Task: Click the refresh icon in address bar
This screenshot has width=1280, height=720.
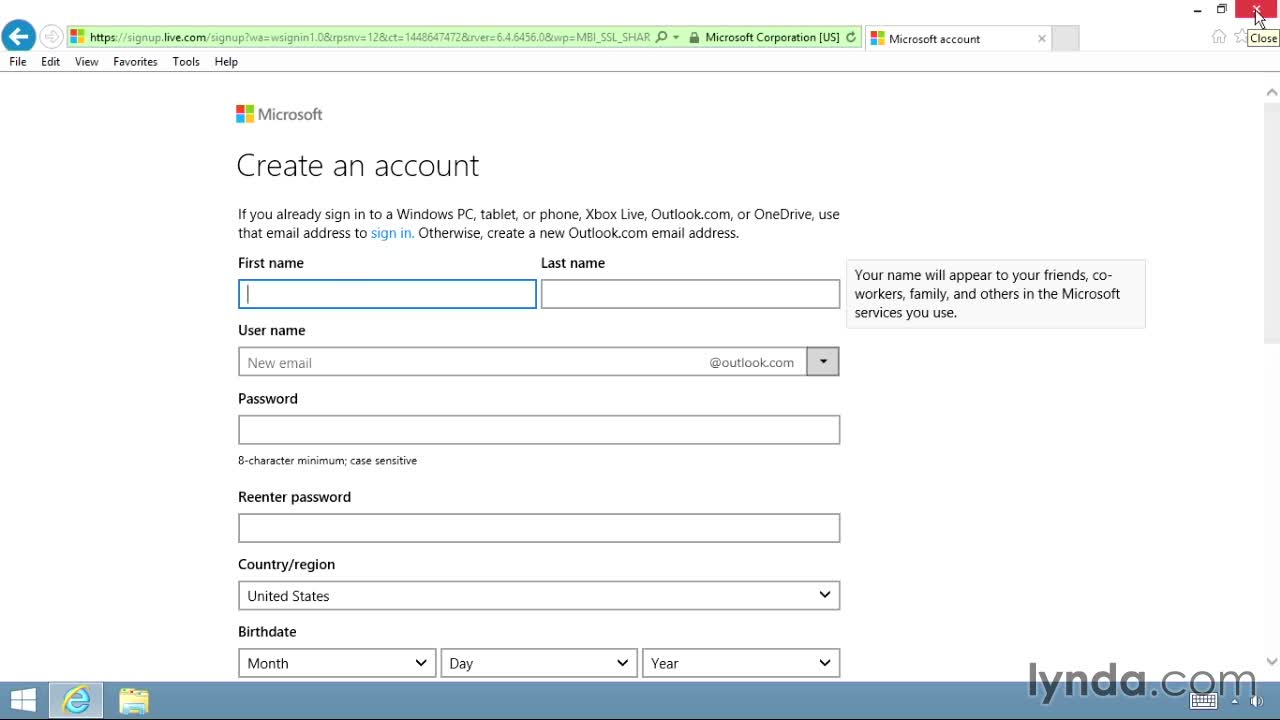Action: tap(851, 38)
